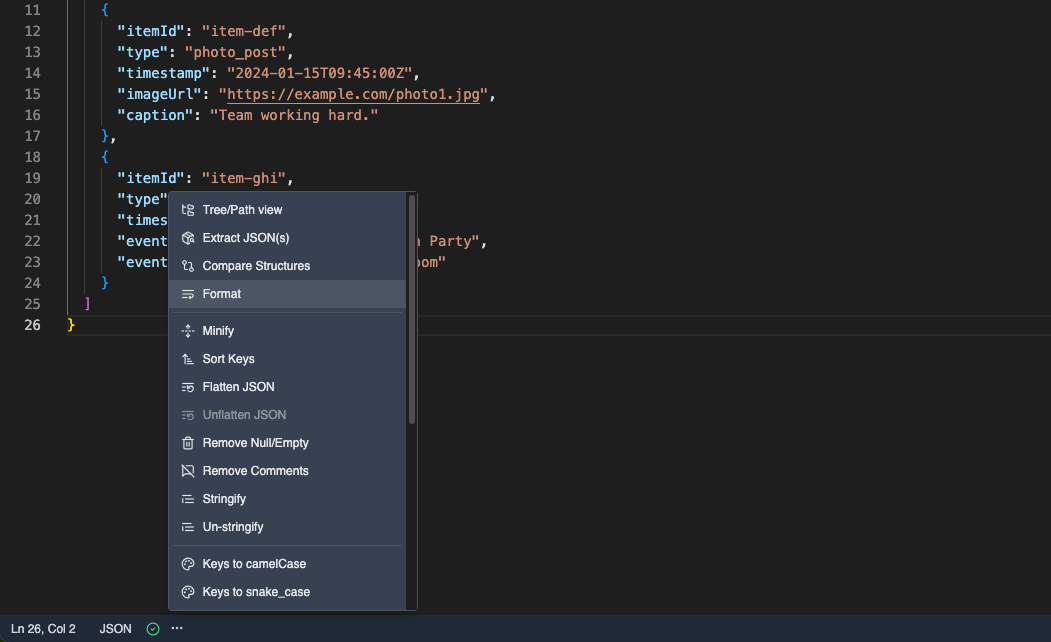This screenshot has width=1051, height=642.
Task: Click the Format lines icon
Action: tap(188, 294)
